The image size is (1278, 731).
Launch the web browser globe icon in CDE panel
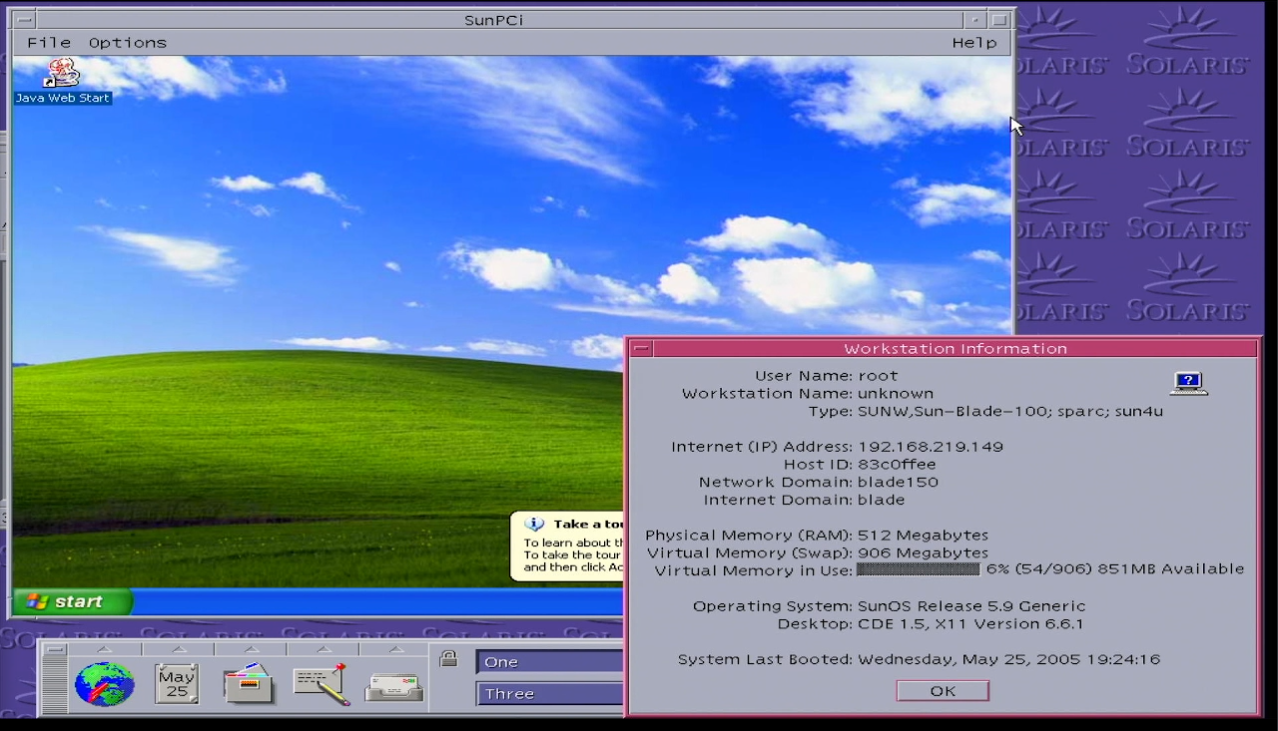coord(104,685)
